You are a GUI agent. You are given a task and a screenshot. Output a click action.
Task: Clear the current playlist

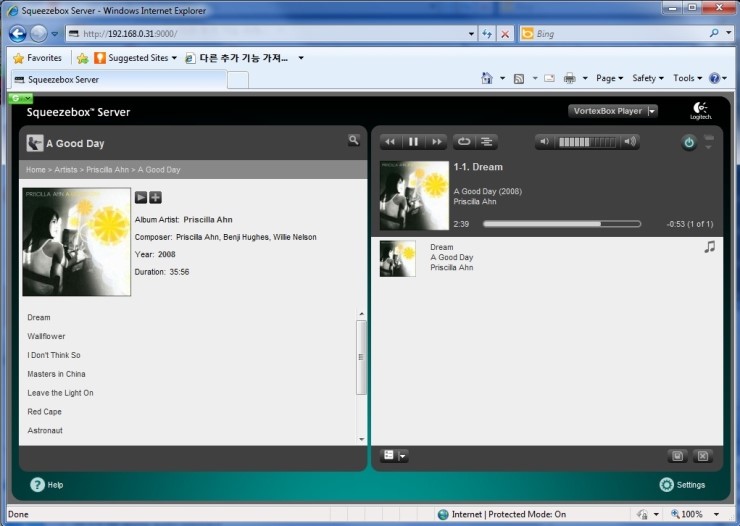pos(703,456)
